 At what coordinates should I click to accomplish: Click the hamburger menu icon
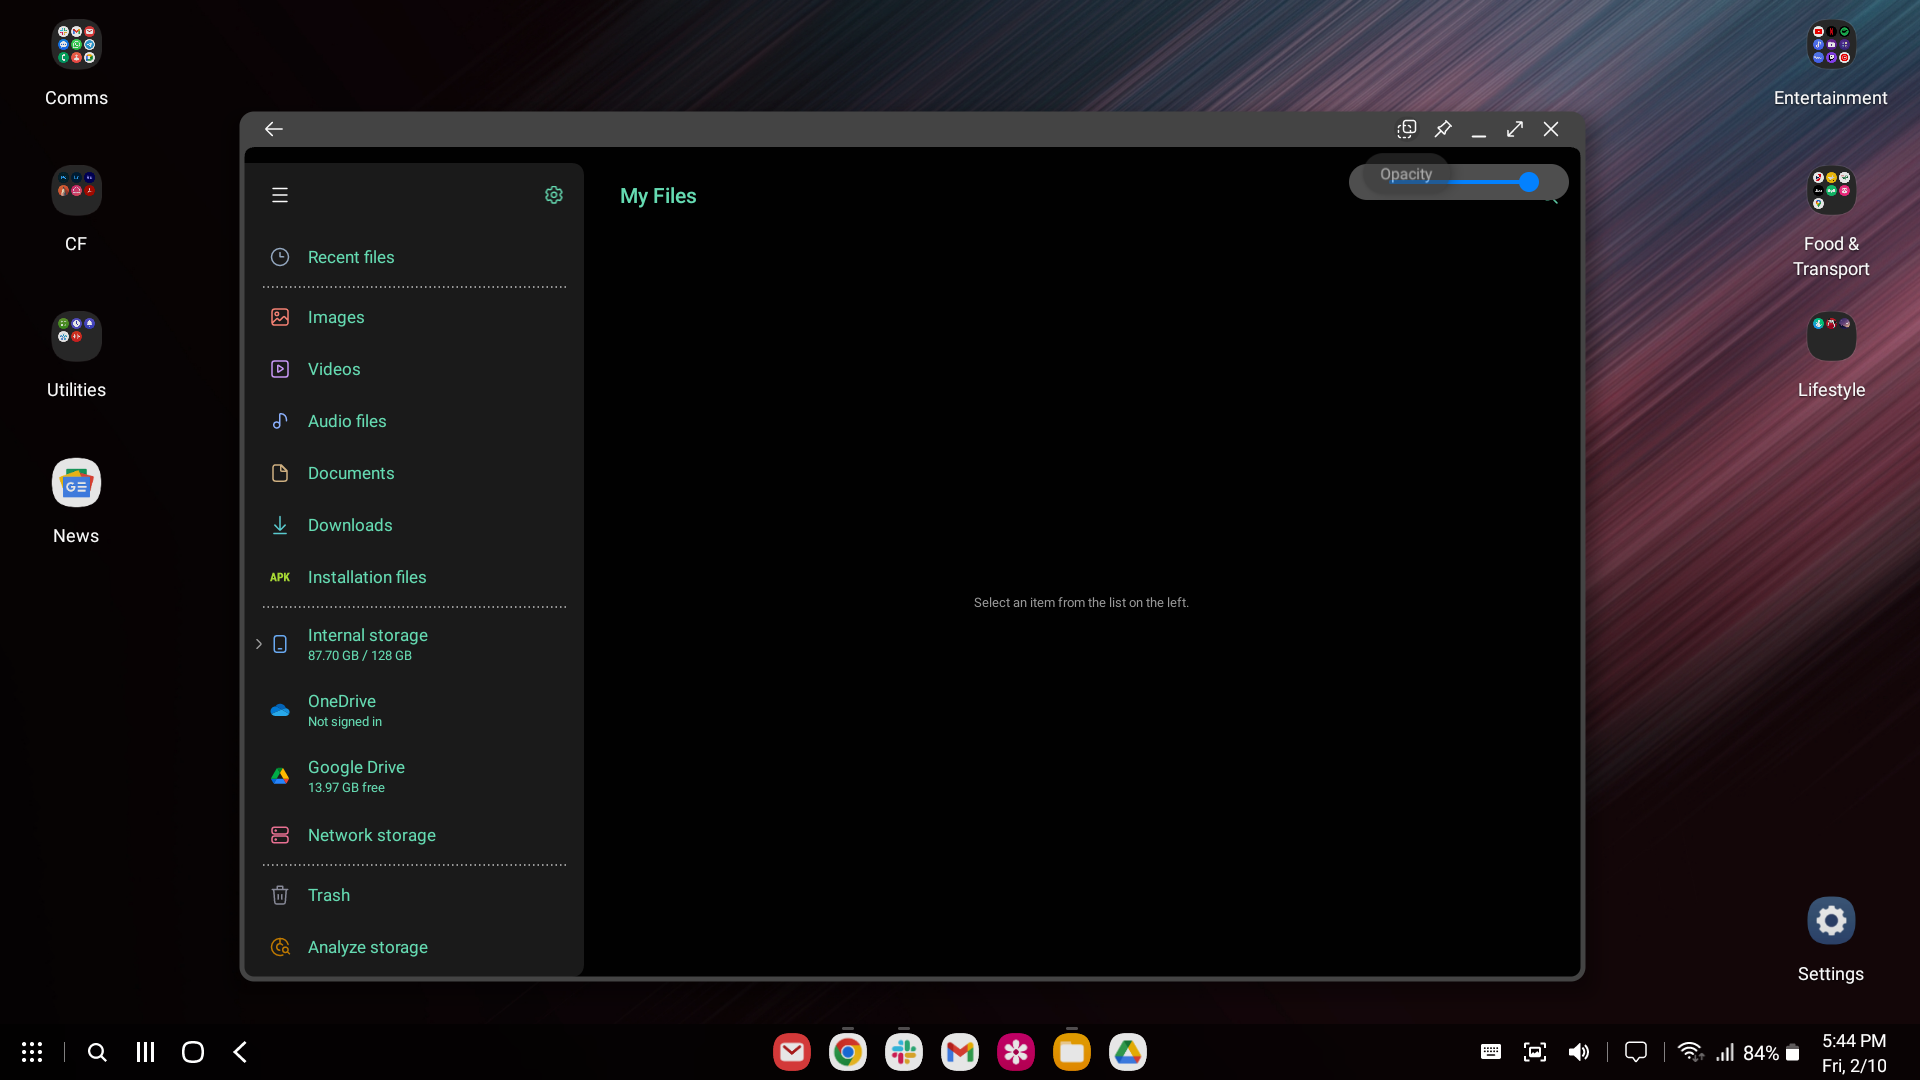point(280,195)
